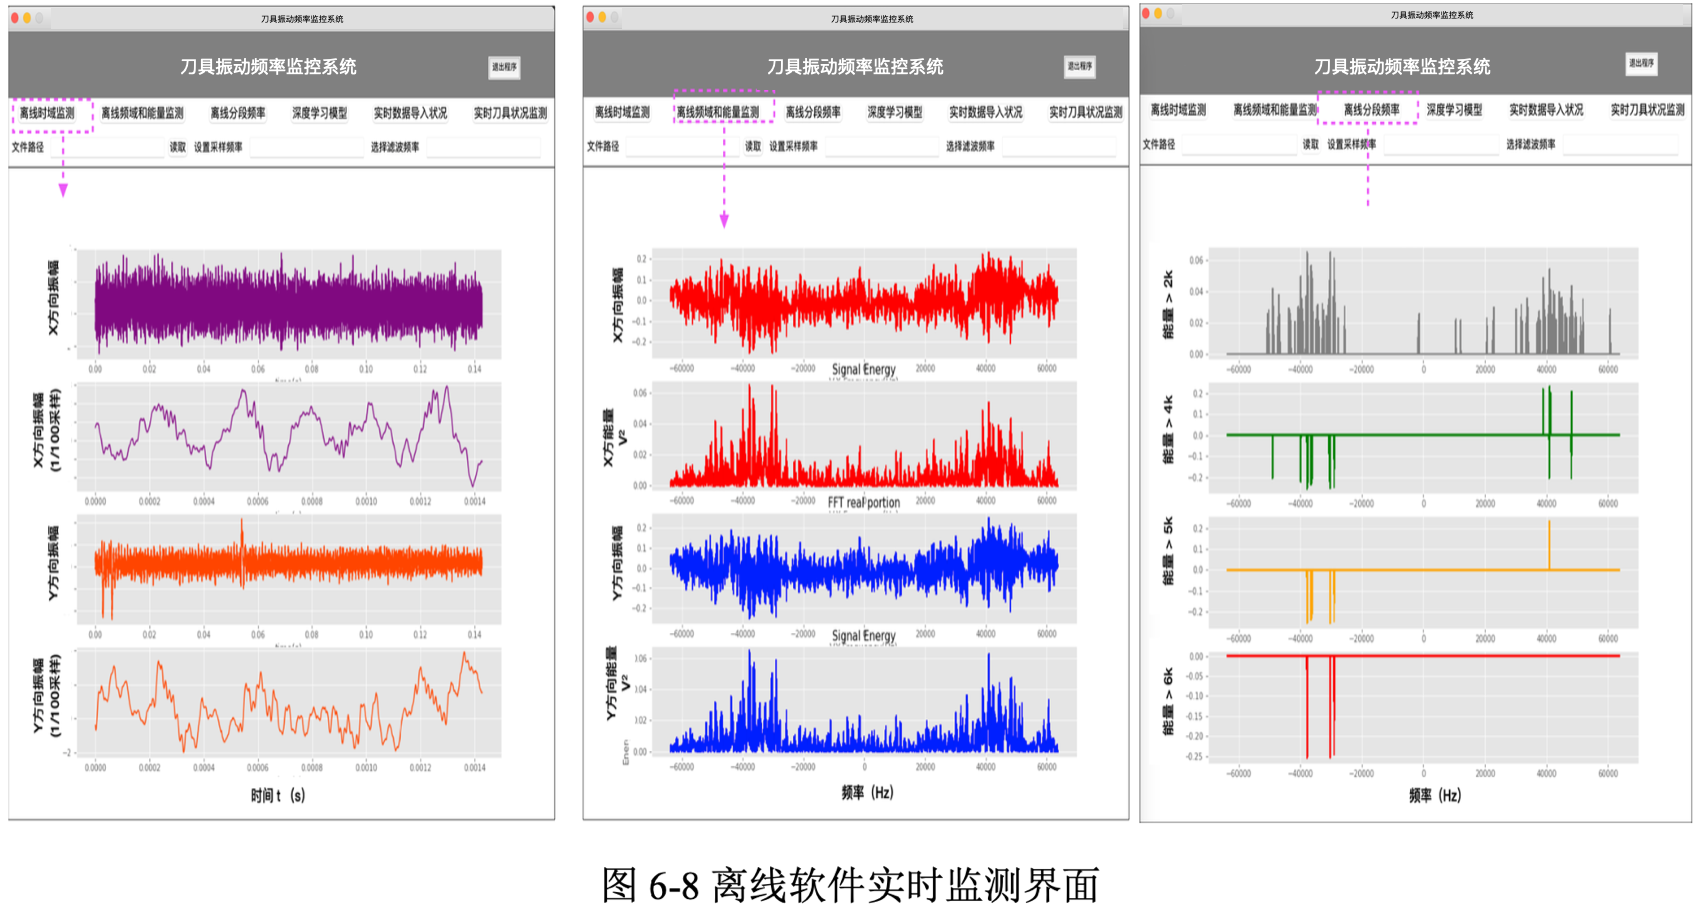
Task: Click 频率 (Hz) axis label in middle window
Action: [x=867, y=793]
